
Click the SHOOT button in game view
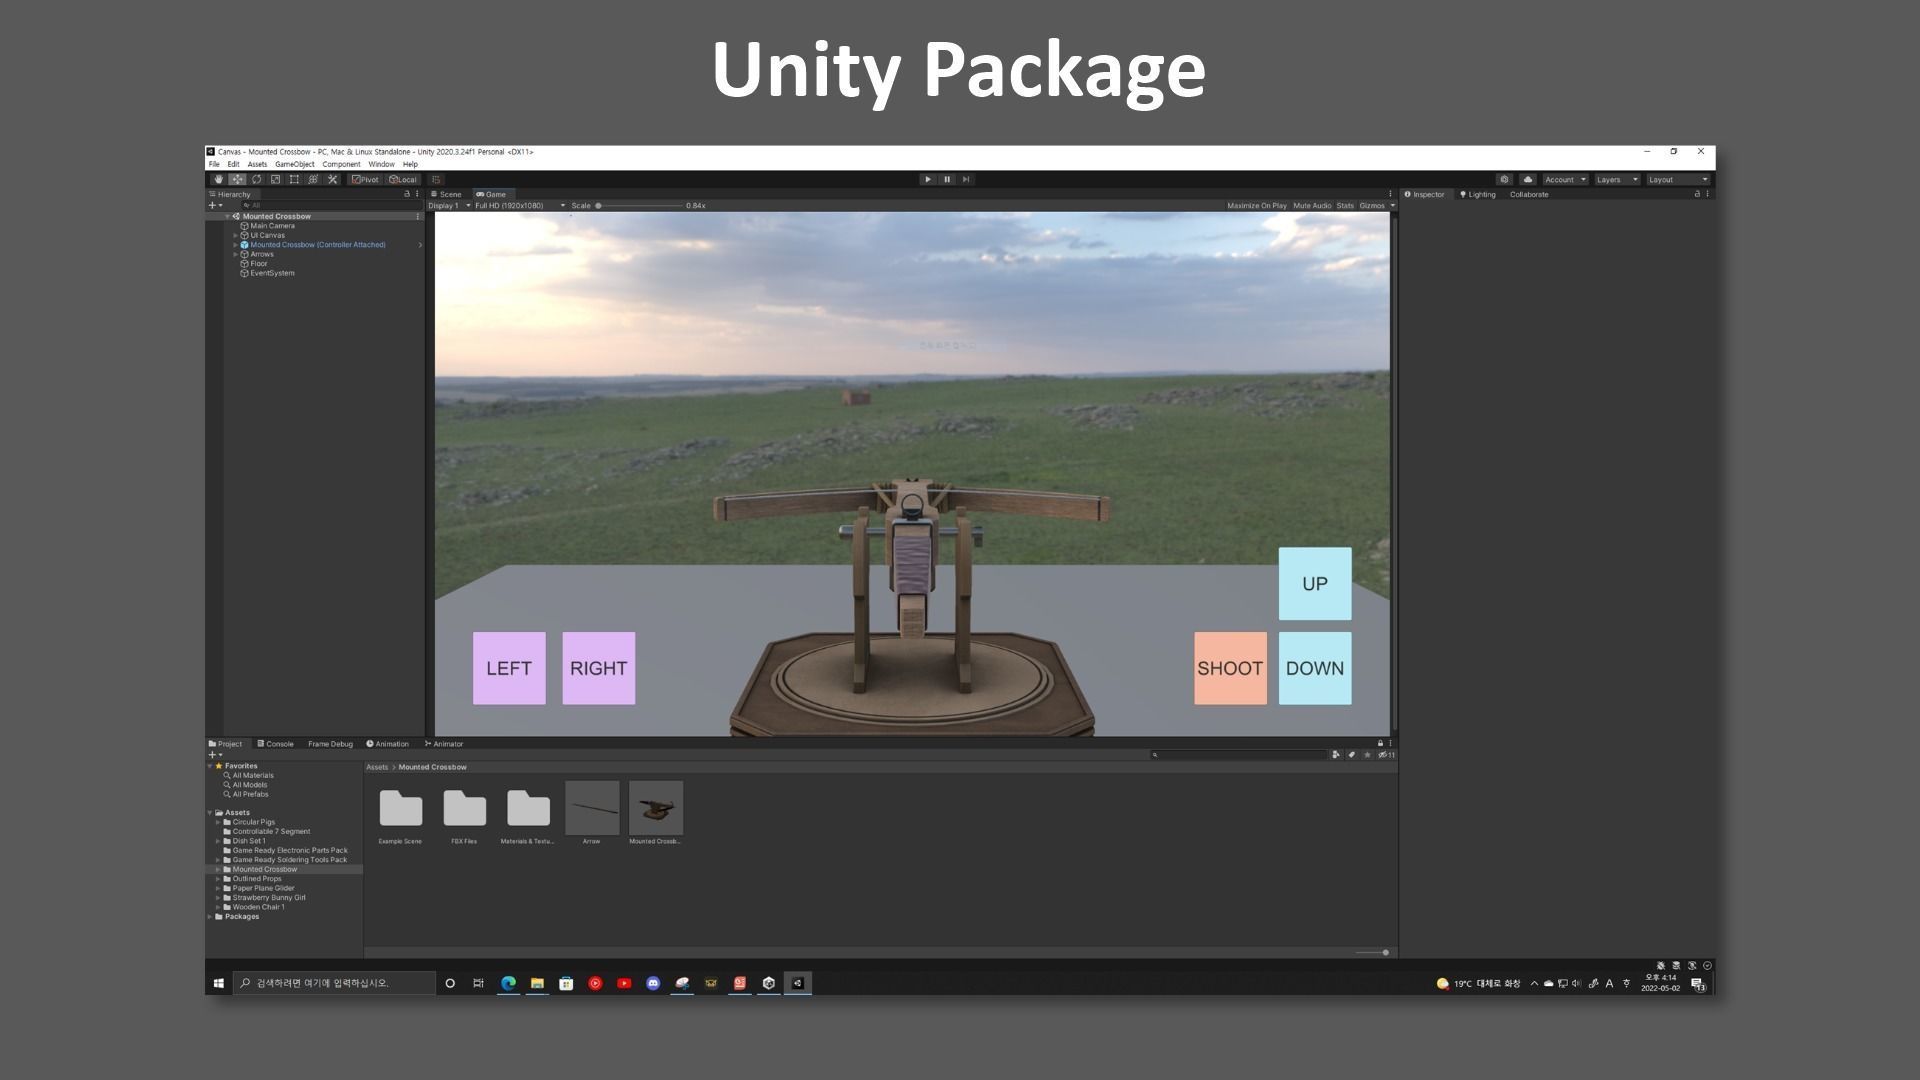click(1229, 668)
